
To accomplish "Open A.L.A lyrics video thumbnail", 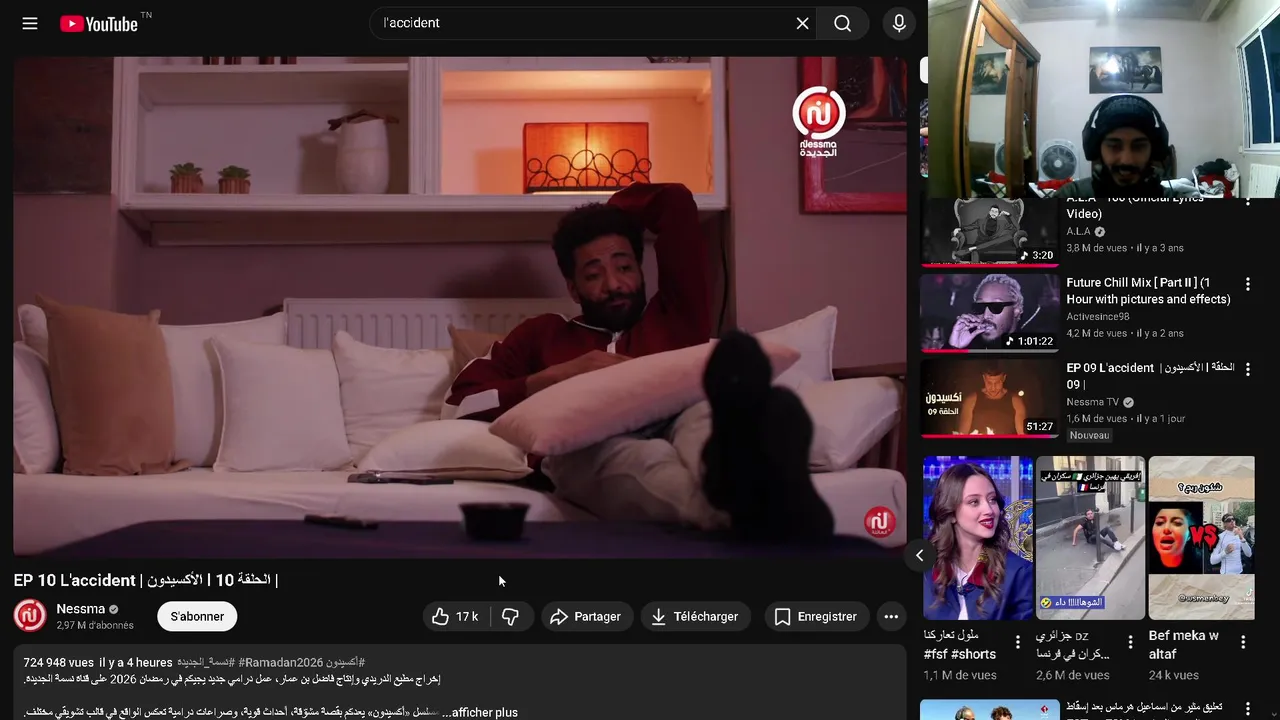I will pos(989,233).
